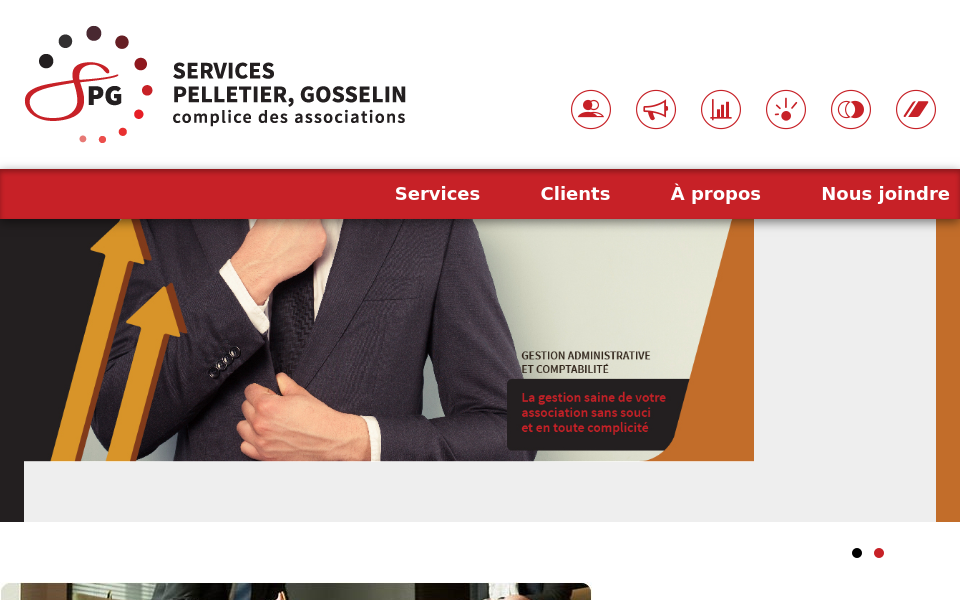Select the black carousel dot
The height and width of the screenshot is (600, 960).
pos(857,553)
